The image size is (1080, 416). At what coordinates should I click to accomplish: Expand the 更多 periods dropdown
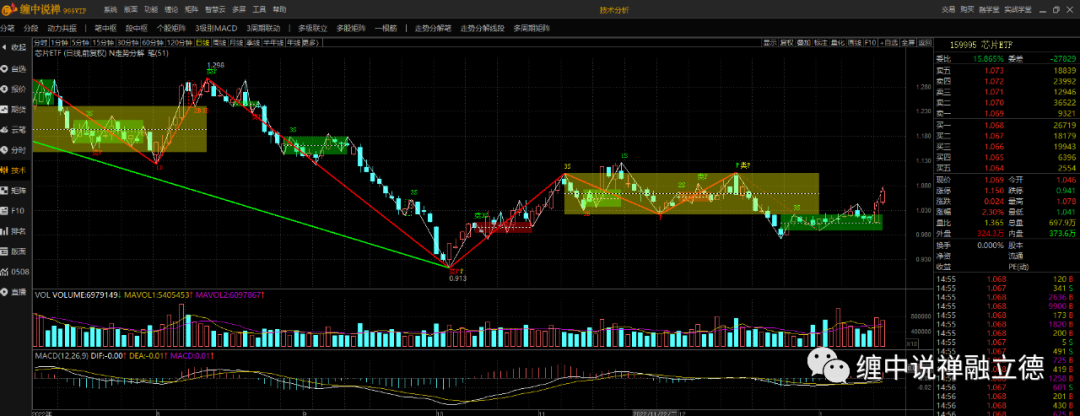[x=311, y=43]
